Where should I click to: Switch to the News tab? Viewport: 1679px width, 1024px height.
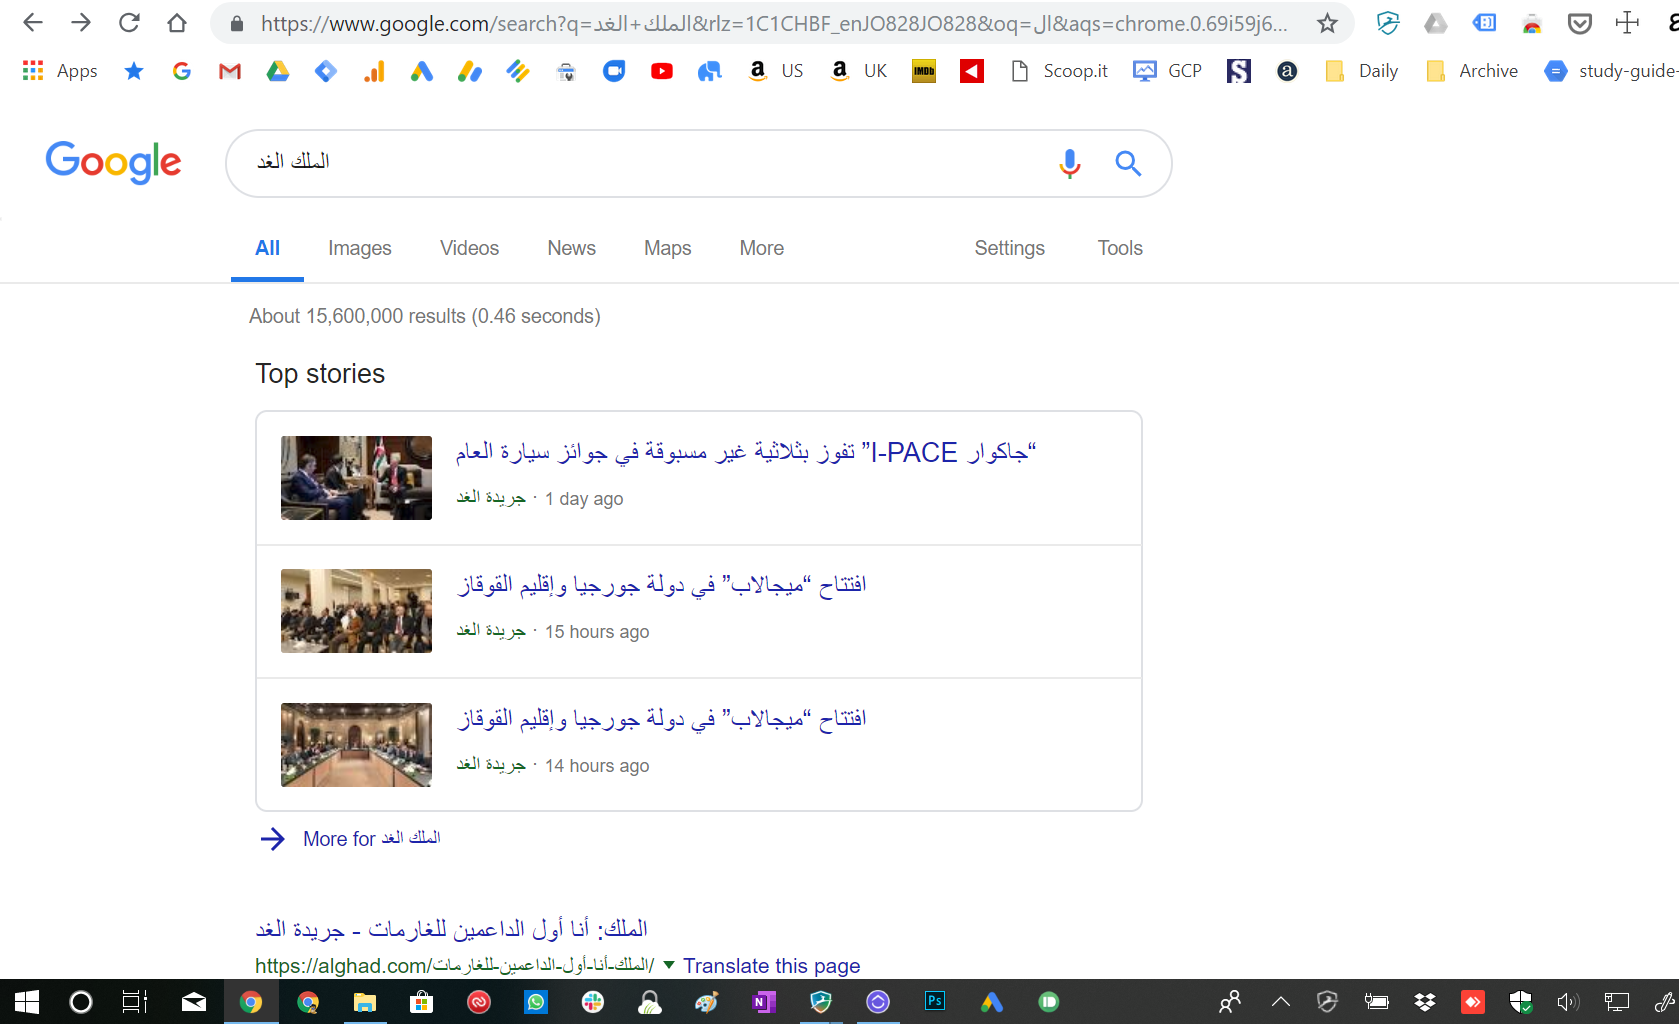(571, 248)
